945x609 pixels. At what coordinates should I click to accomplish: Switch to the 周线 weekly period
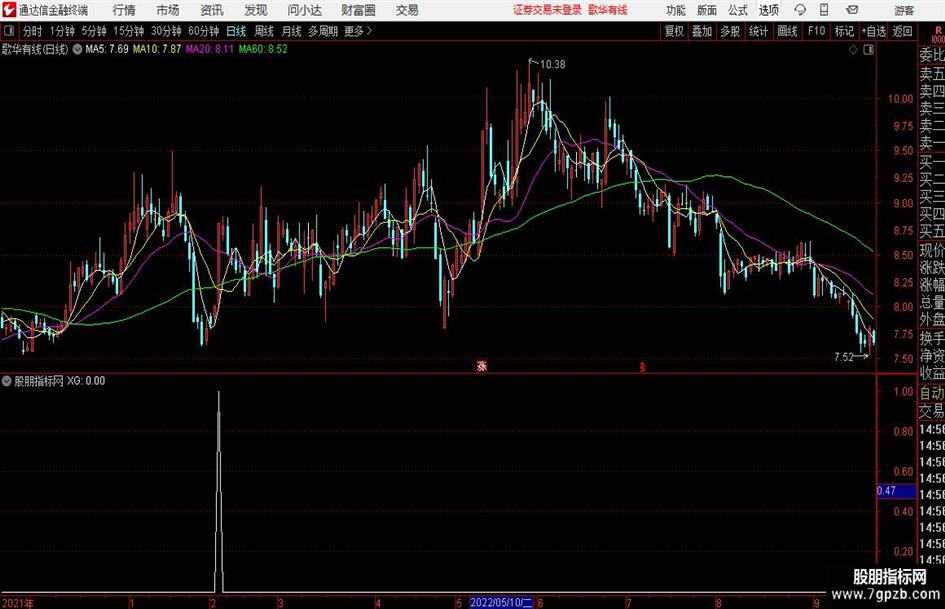[264, 31]
